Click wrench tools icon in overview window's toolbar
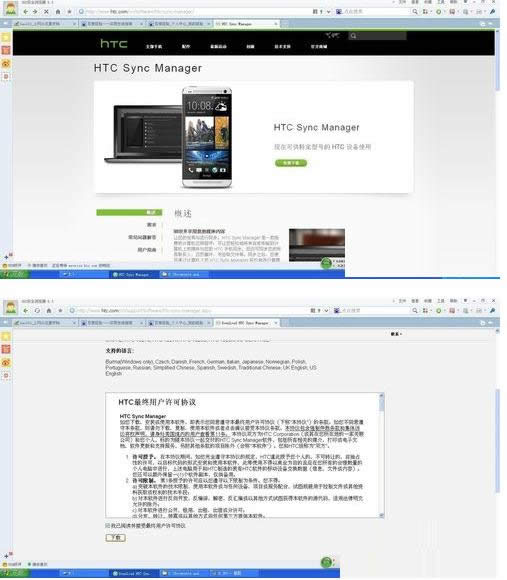The width and height of the screenshot is (507, 580). click(x=493, y=12)
